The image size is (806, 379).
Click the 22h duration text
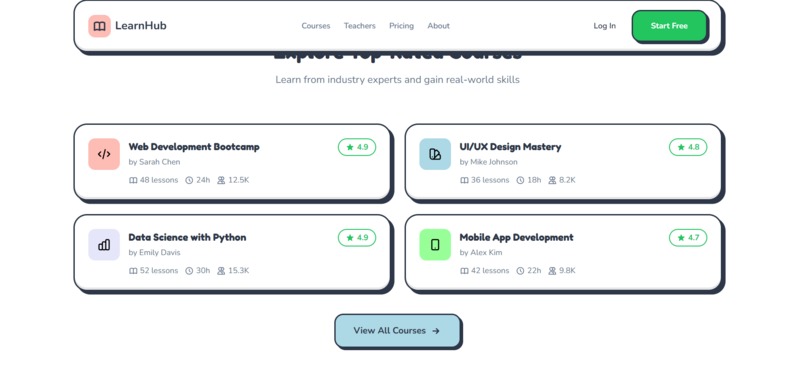coord(534,270)
